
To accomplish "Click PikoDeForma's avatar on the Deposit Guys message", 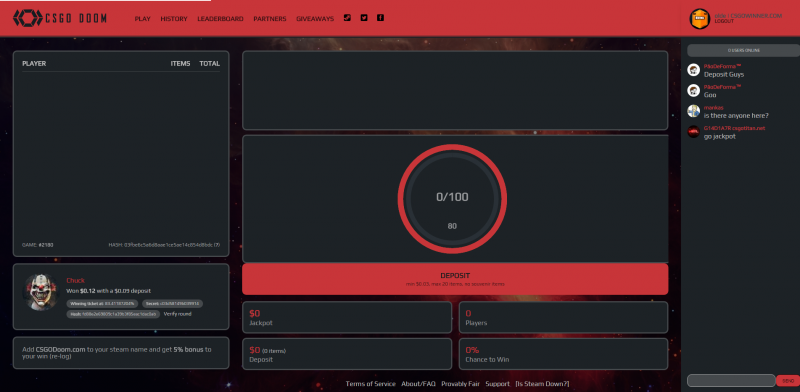I will 693,70.
